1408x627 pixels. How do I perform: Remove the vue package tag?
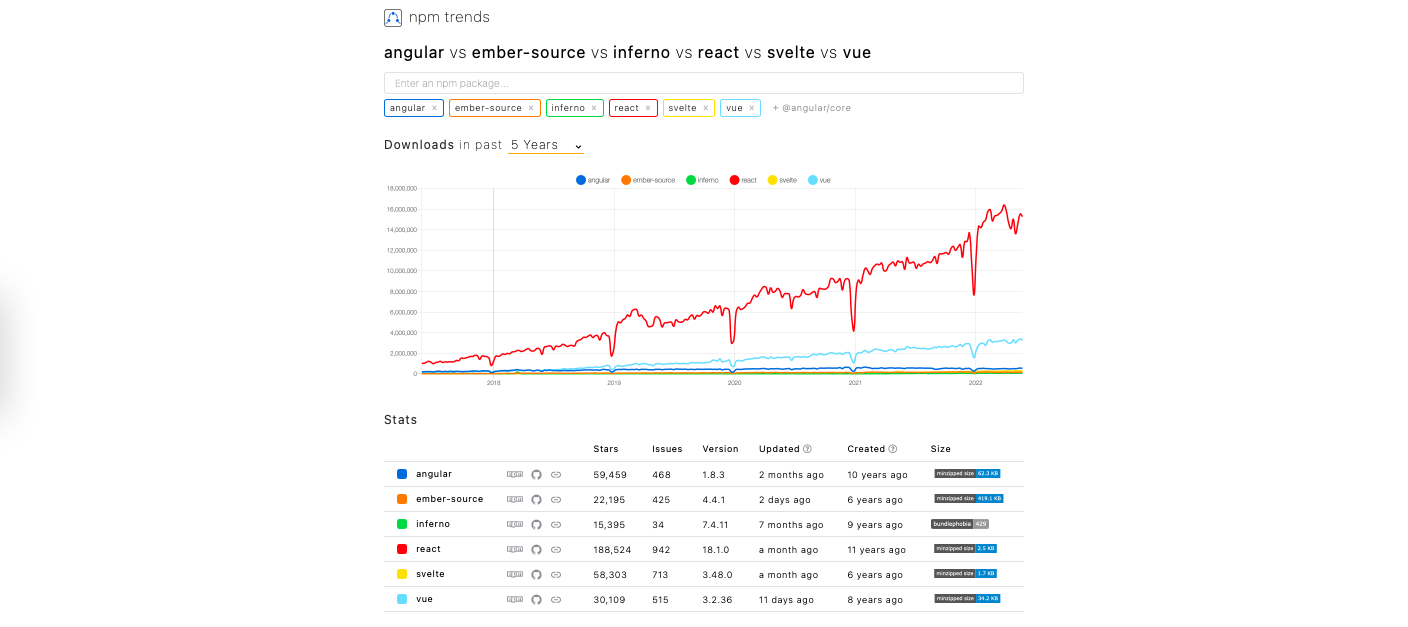point(750,108)
